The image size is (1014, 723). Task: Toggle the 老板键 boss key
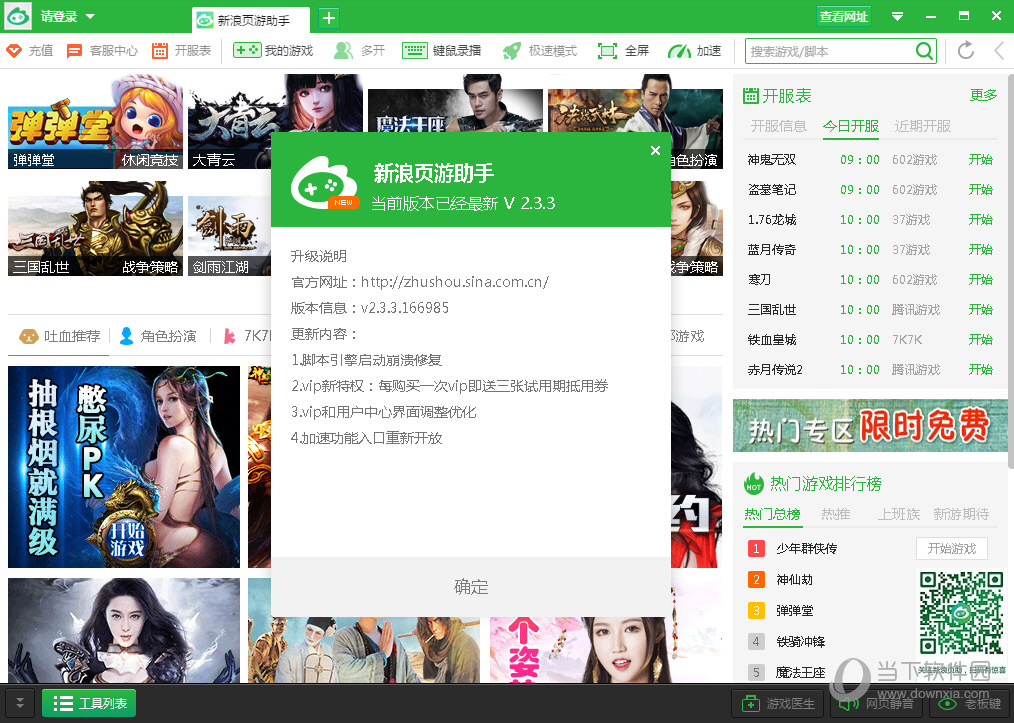point(970,703)
